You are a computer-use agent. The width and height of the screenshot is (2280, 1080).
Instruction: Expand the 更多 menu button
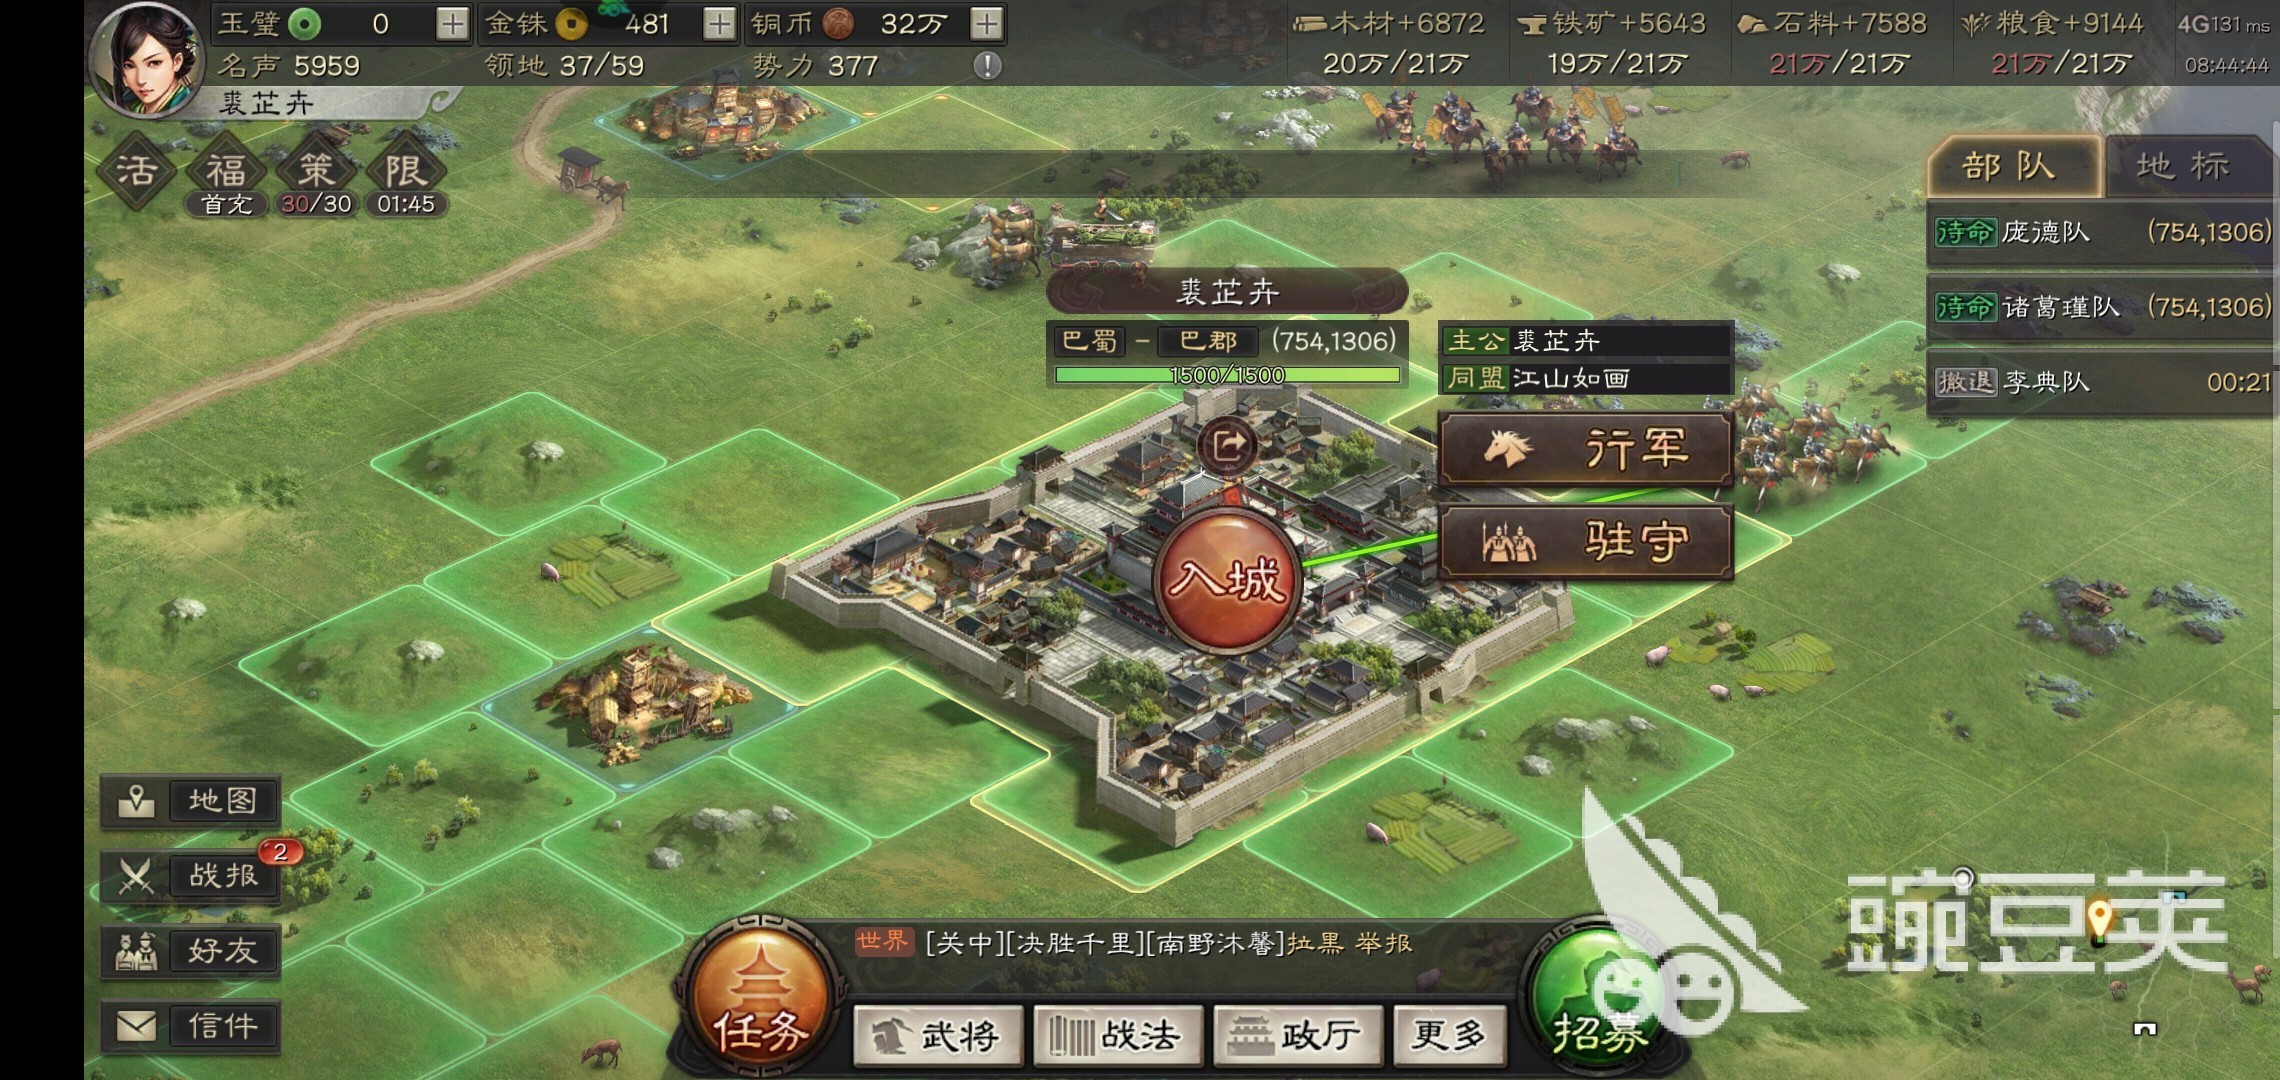point(1449,1035)
